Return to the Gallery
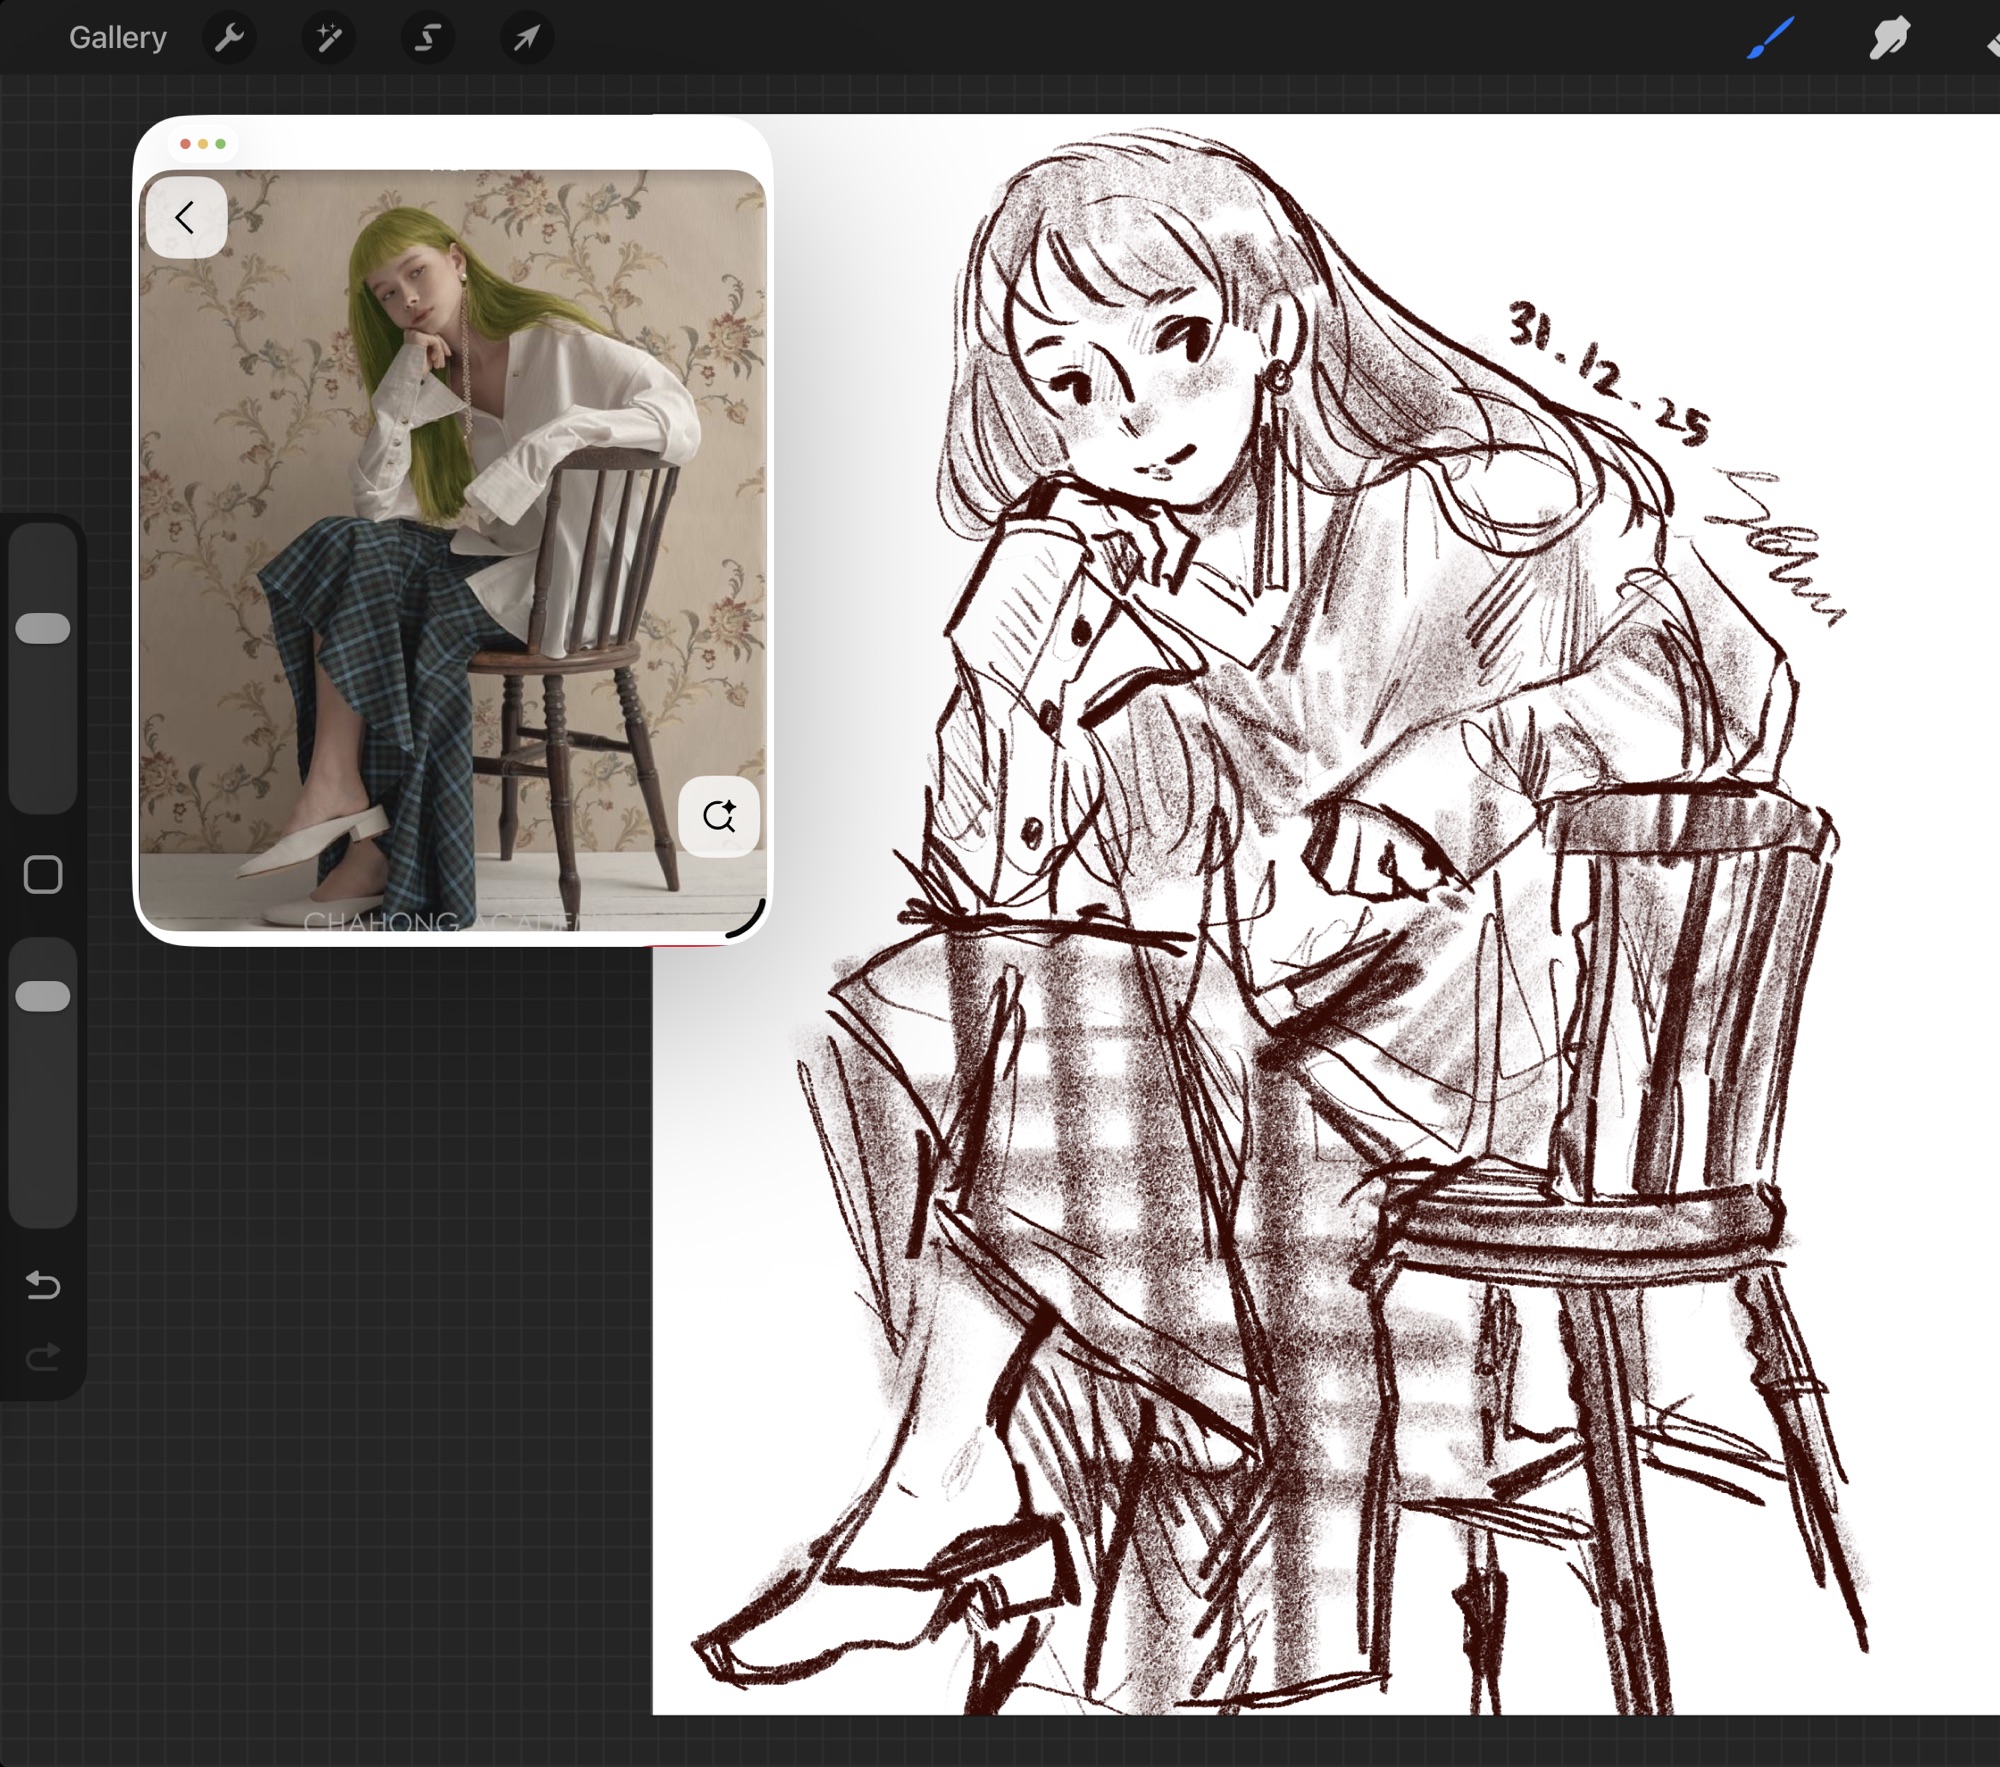Viewport: 2000px width, 1767px height. pyautogui.click(x=117, y=38)
